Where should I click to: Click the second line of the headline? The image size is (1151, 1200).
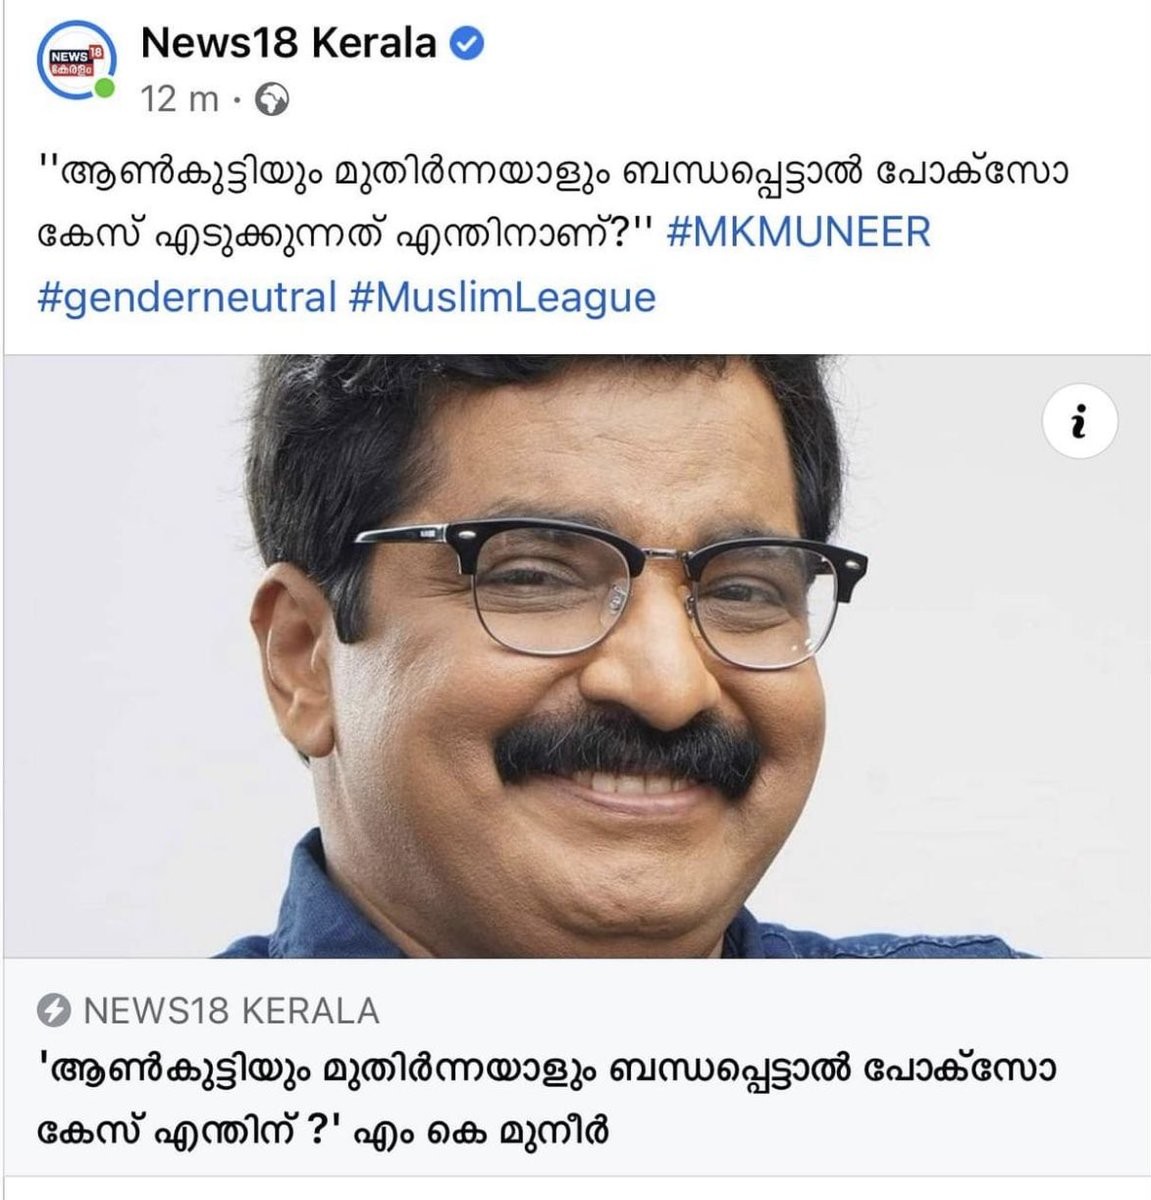pyautogui.click(x=323, y=1132)
